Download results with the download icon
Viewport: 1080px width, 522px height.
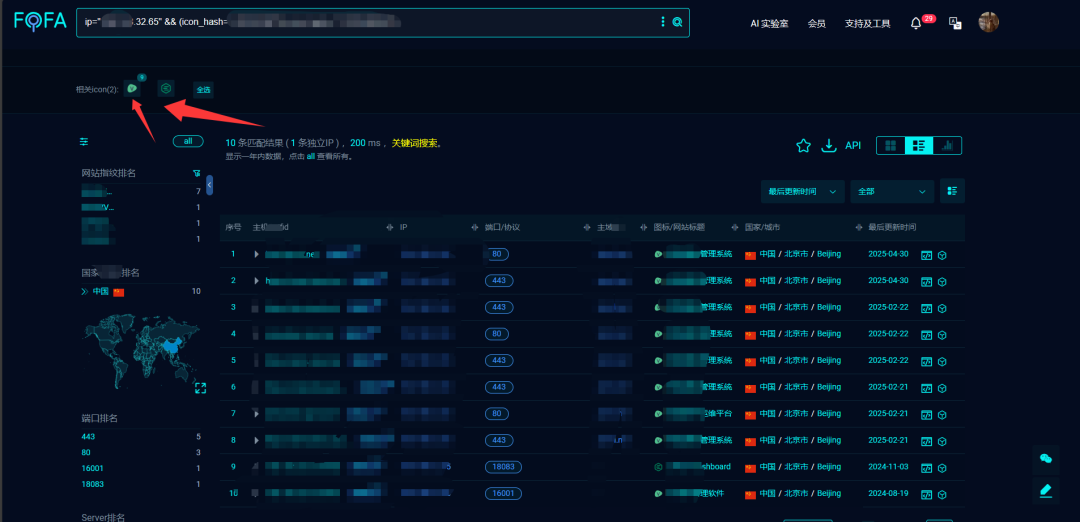(x=829, y=145)
